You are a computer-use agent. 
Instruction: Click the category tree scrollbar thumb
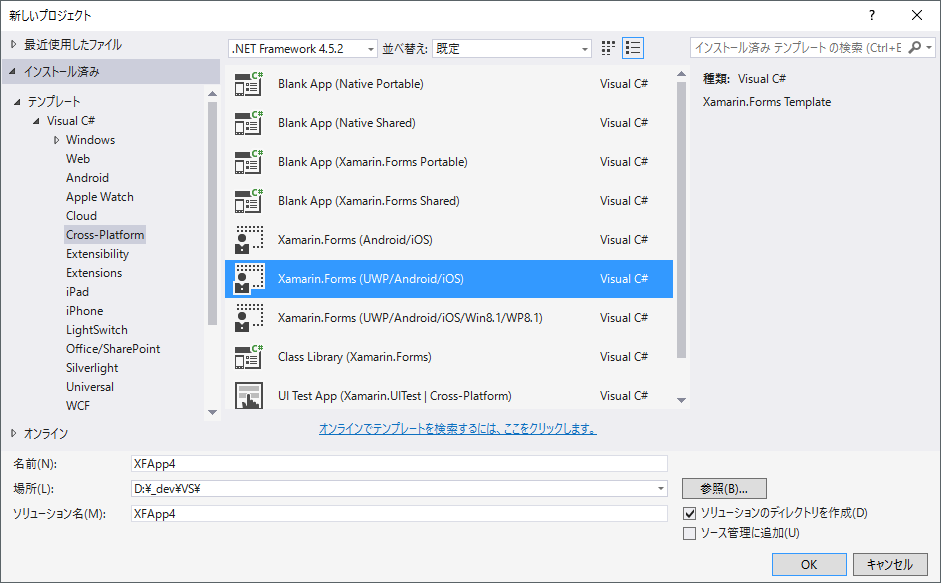click(212, 213)
